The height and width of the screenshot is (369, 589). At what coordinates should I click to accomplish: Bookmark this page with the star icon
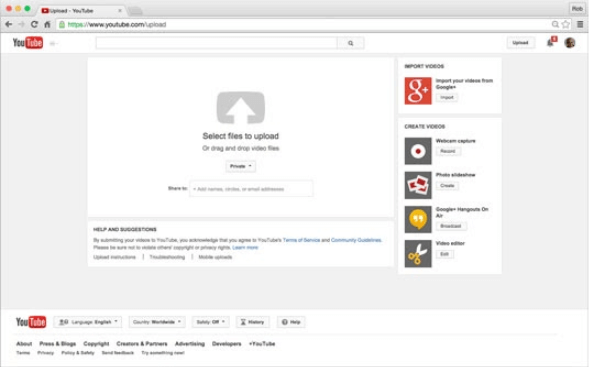click(565, 24)
